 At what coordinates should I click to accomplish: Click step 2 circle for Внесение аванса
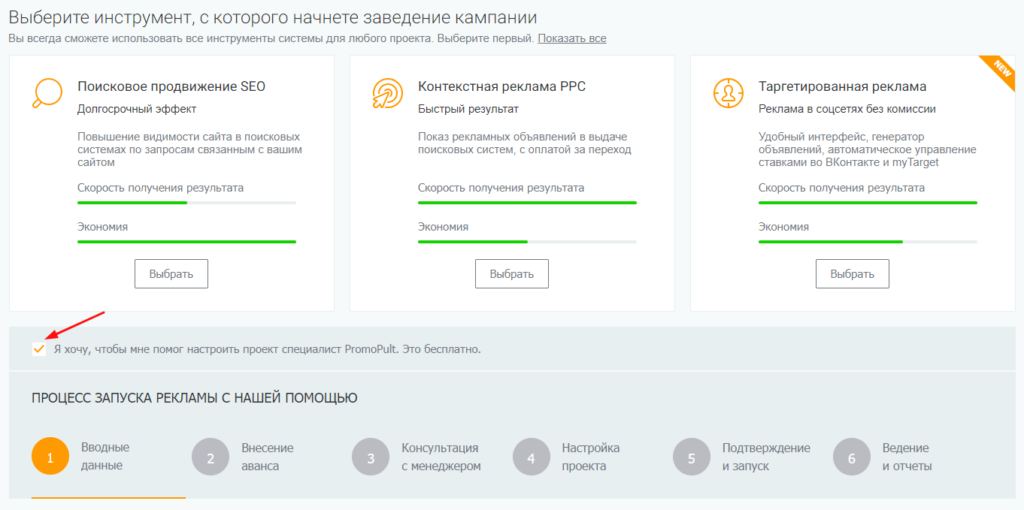[x=210, y=457]
